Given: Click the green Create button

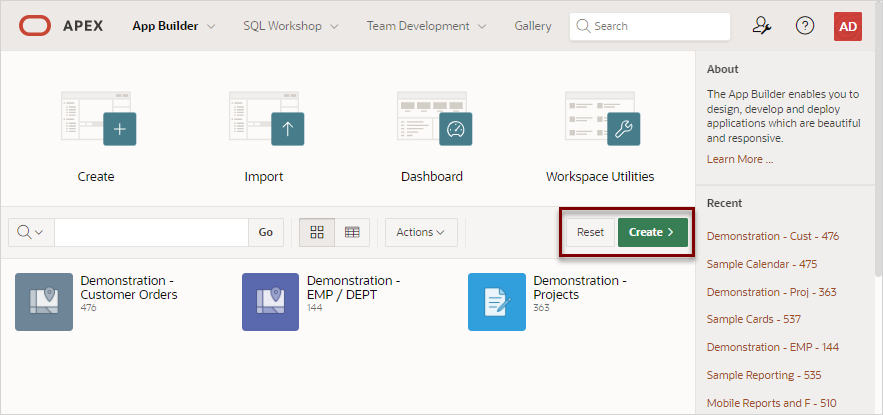Looking at the screenshot, I should [653, 232].
